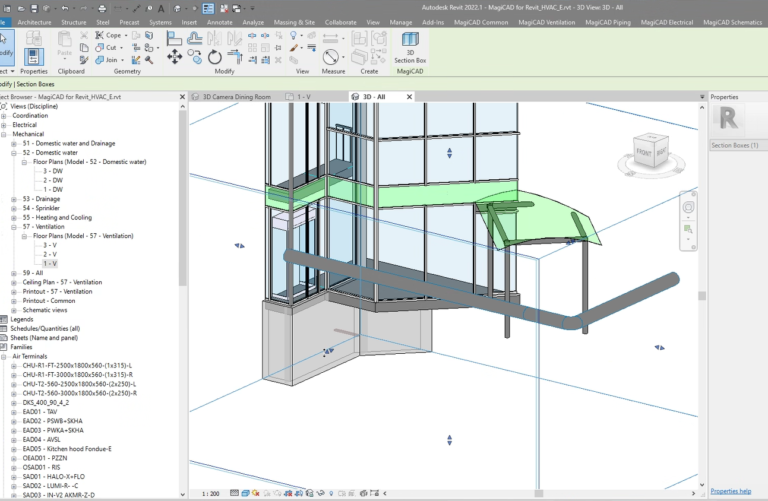The width and height of the screenshot is (768, 501).
Task: Open the MagiCAD Ventilation ribbon tab
Action: pyautogui.click(x=547, y=23)
